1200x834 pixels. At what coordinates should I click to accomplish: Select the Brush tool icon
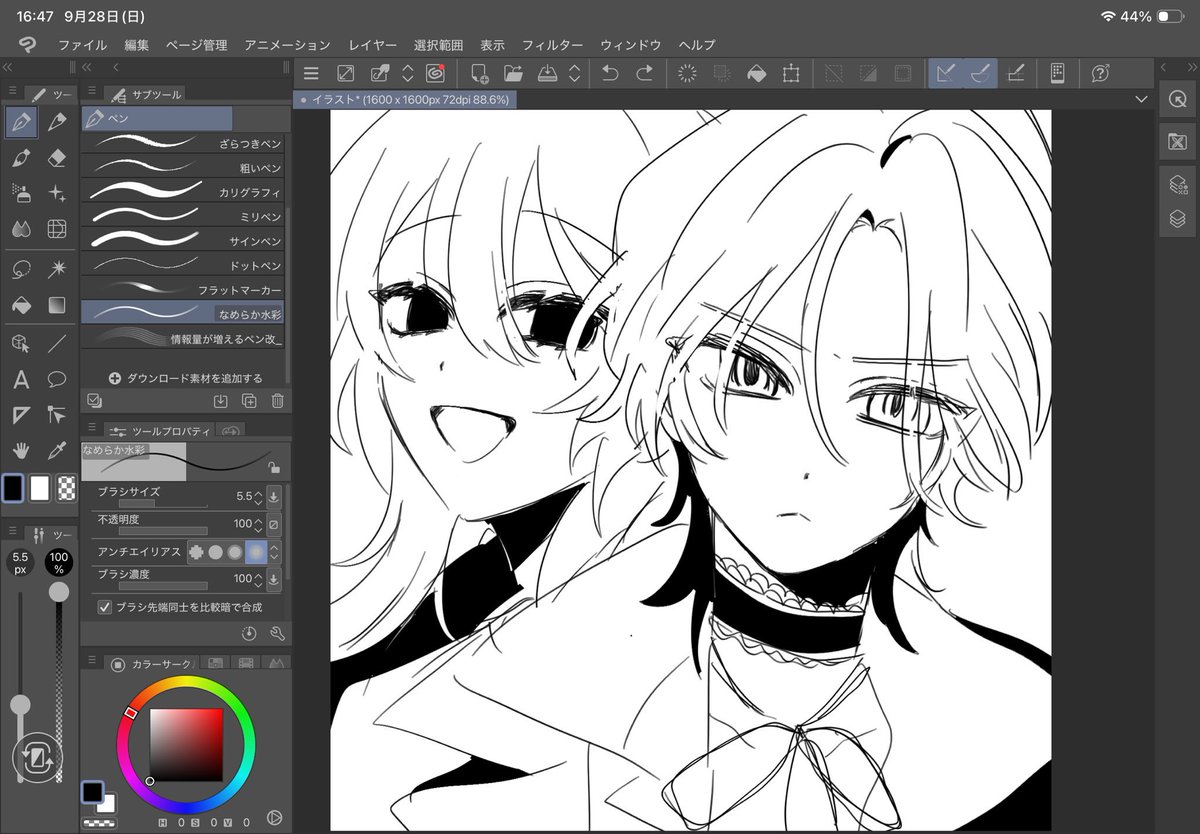coord(21,158)
